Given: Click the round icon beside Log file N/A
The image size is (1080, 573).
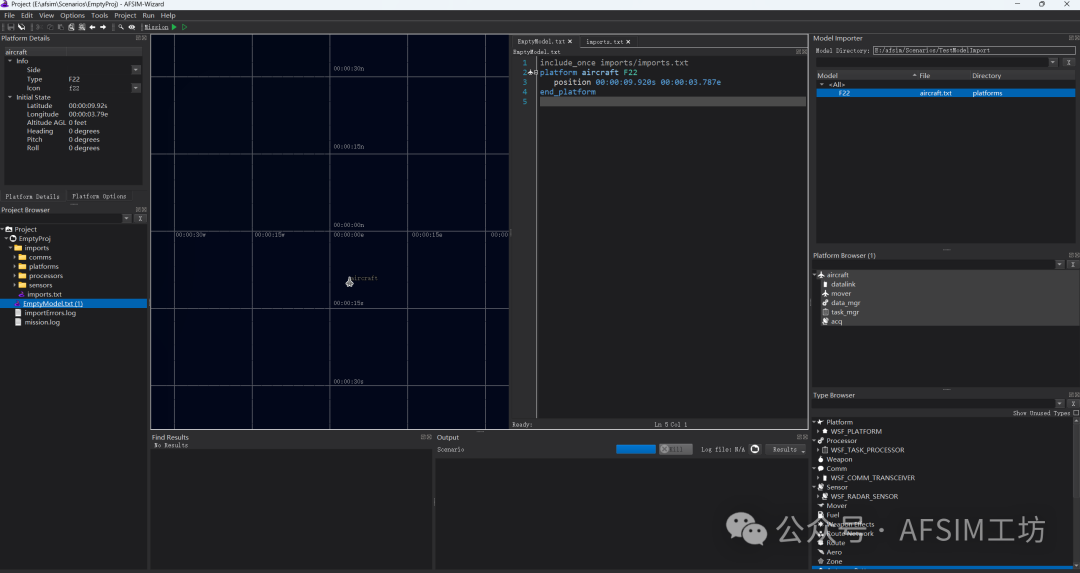Looking at the screenshot, I should click(x=755, y=449).
